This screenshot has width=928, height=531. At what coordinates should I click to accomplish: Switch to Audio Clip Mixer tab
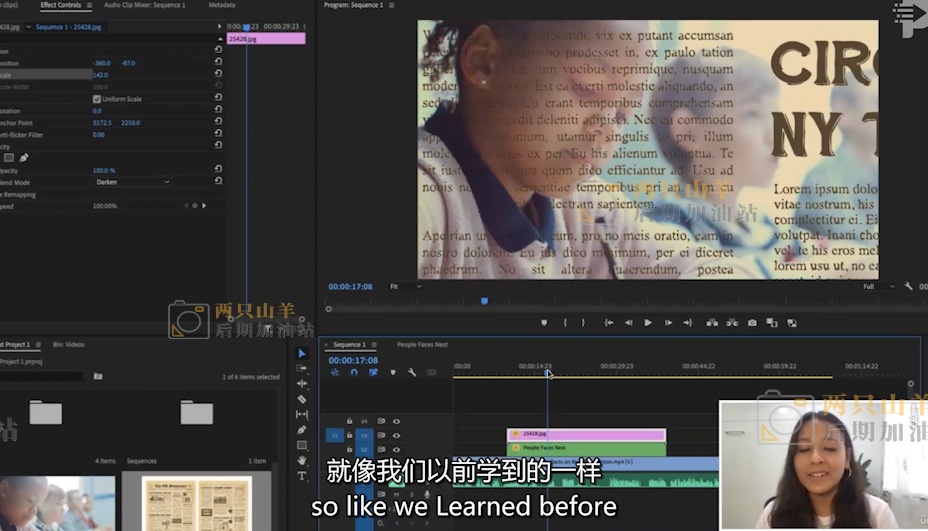click(144, 5)
